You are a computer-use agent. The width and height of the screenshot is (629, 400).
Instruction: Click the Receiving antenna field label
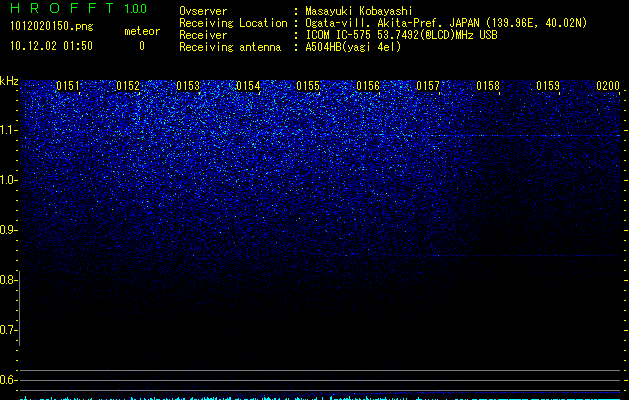[230, 47]
